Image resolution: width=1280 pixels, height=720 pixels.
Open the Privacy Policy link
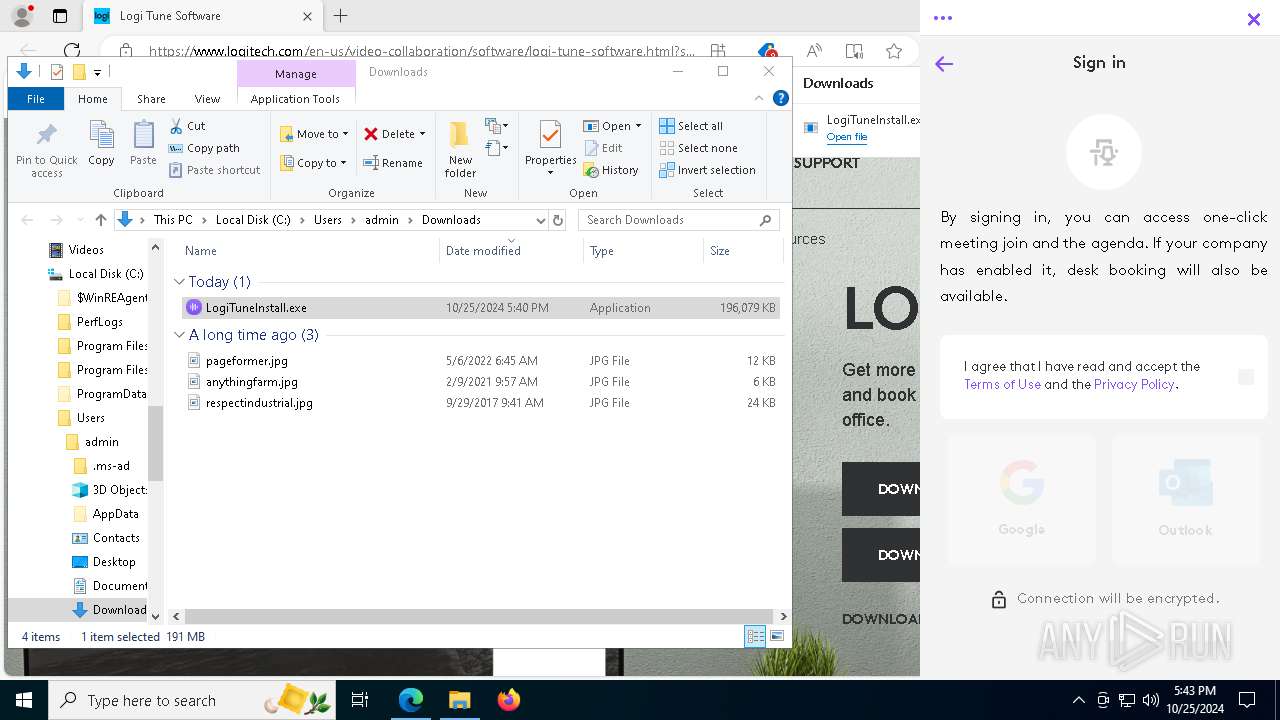coord(1134,384)
